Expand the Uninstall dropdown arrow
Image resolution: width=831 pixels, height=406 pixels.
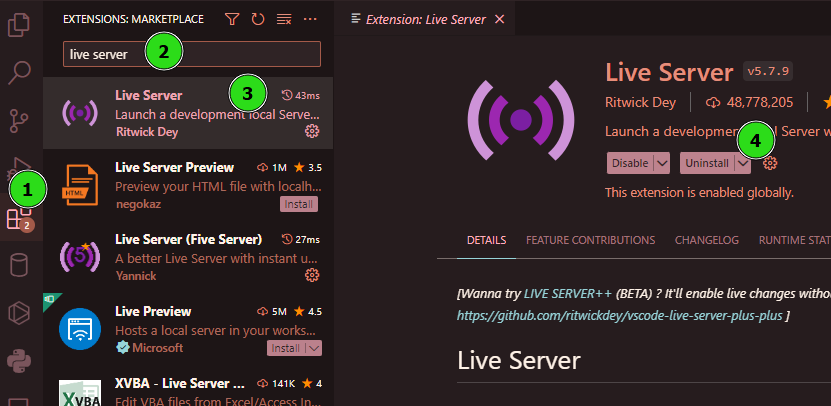coord(743,163)
